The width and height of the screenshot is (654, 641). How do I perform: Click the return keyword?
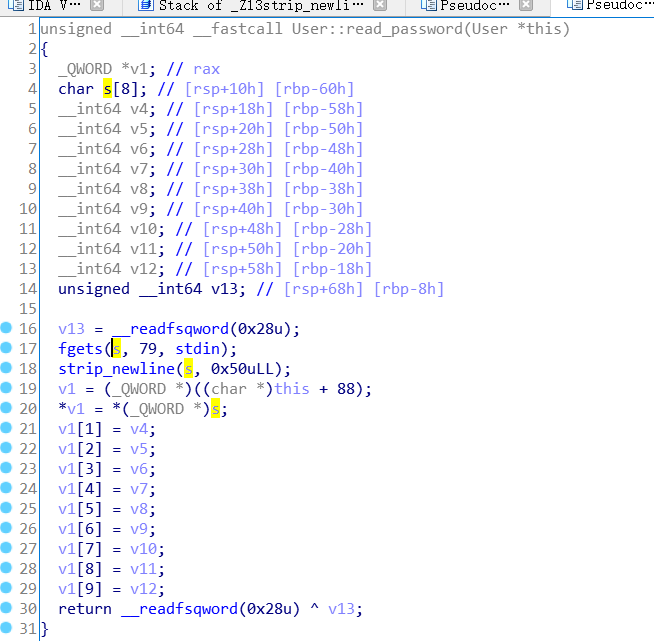coord(85,609)
